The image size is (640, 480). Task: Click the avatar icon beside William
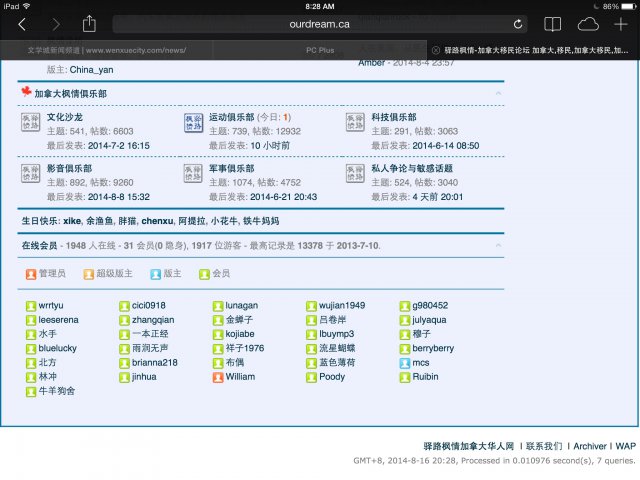point(218,377)
